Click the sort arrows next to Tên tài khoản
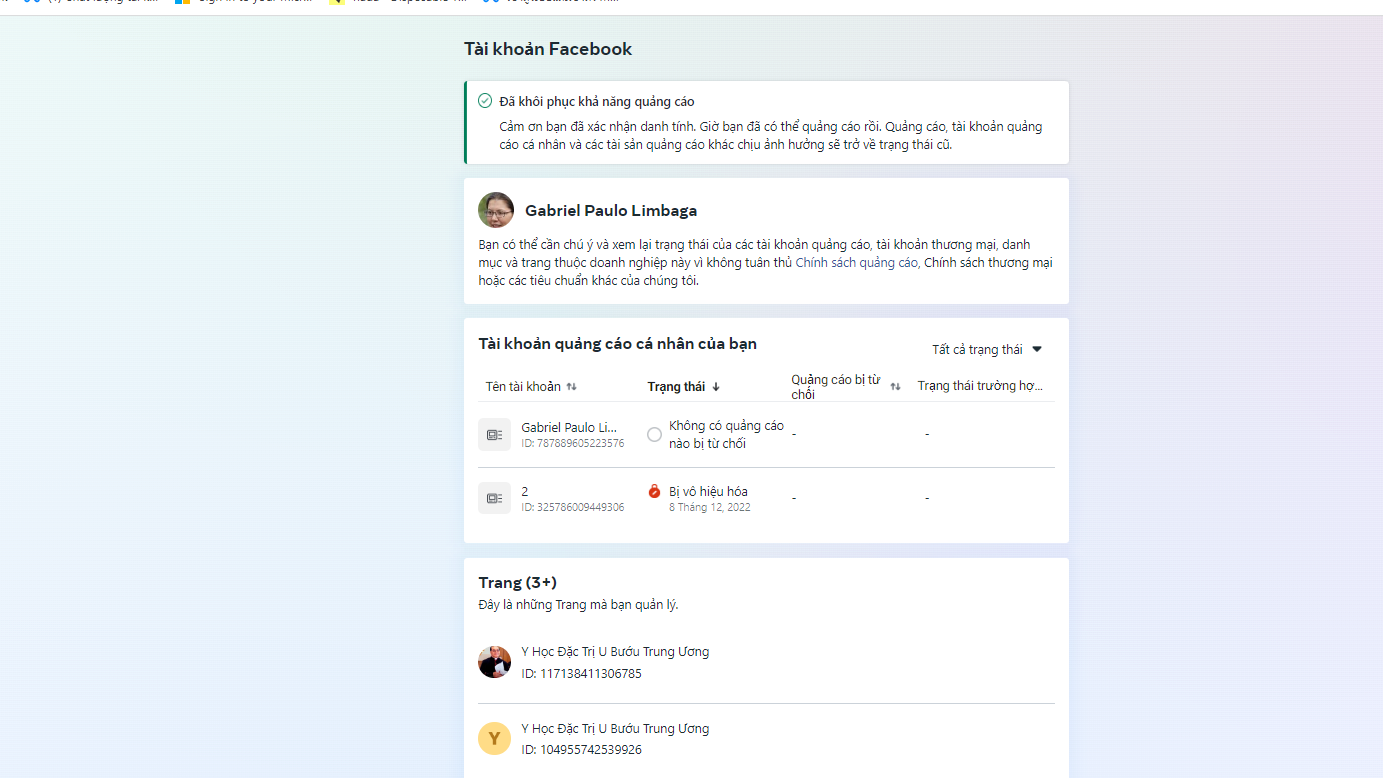The width and height of the screenshot is (1383, 778). pyautogui.click(x=572, y=387)
